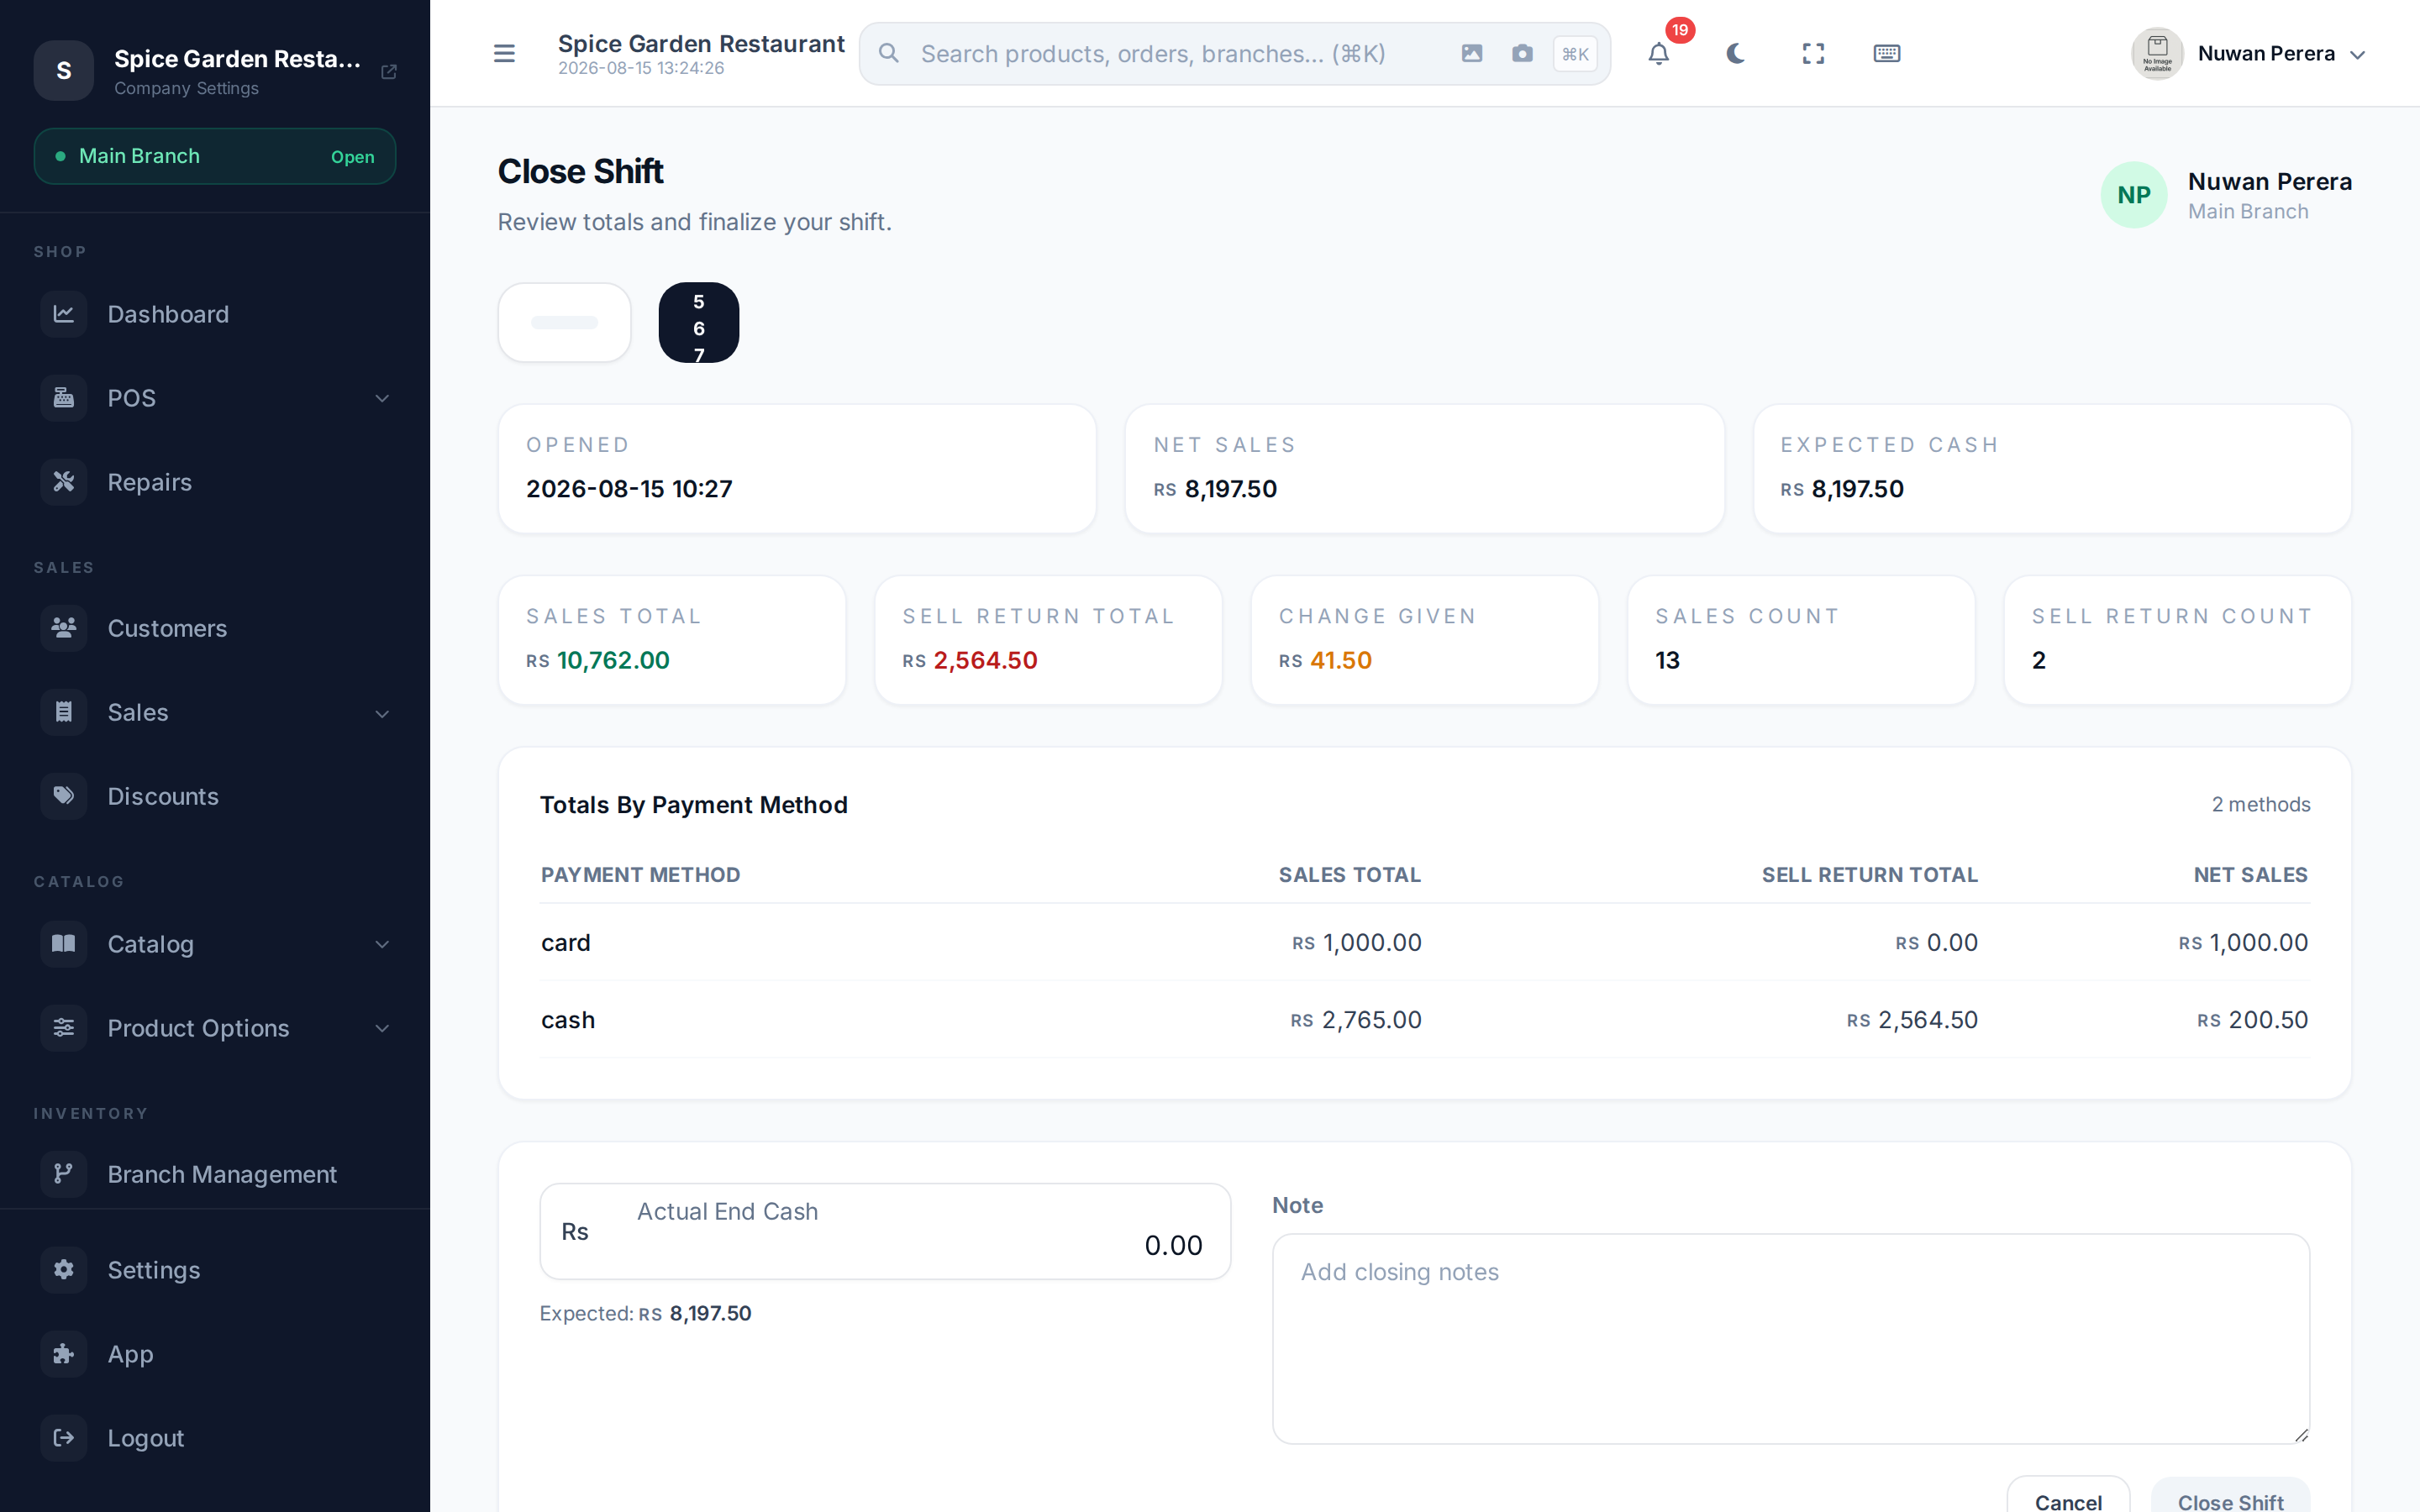
Task: Click the NET SALES column header
Action: click(2250, 875)
